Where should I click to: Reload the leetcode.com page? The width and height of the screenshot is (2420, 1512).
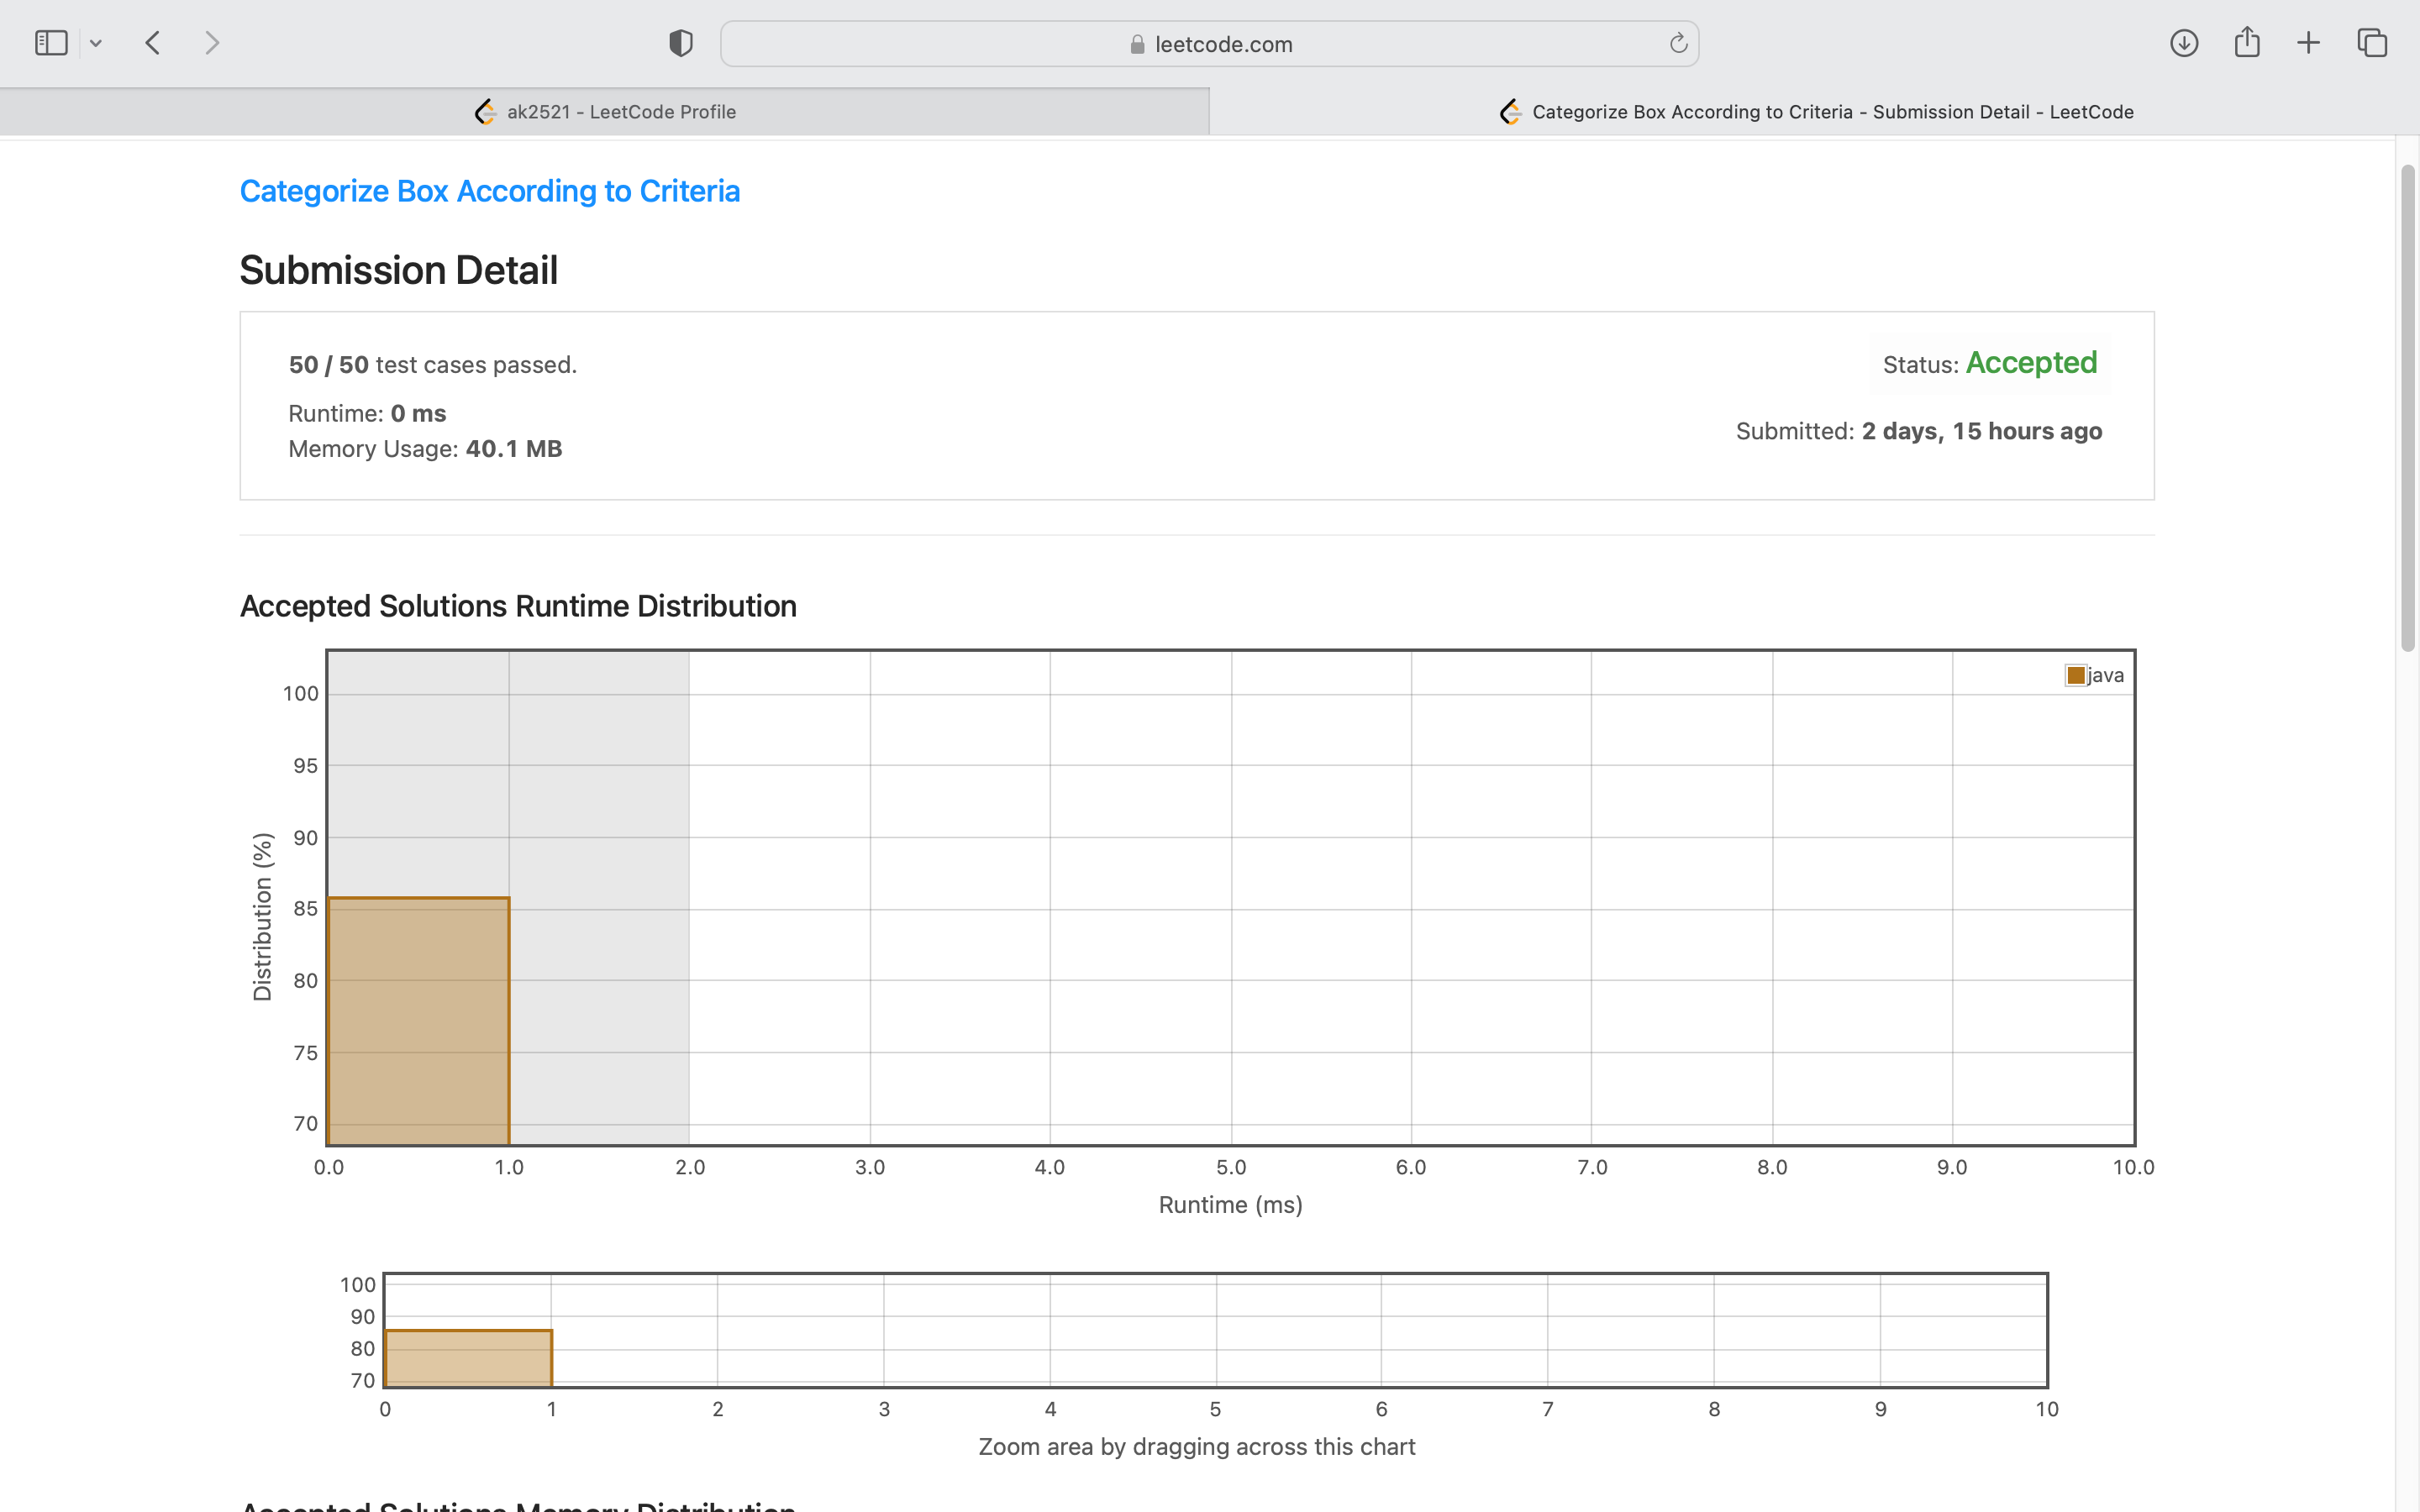[x=1678, y=43]
